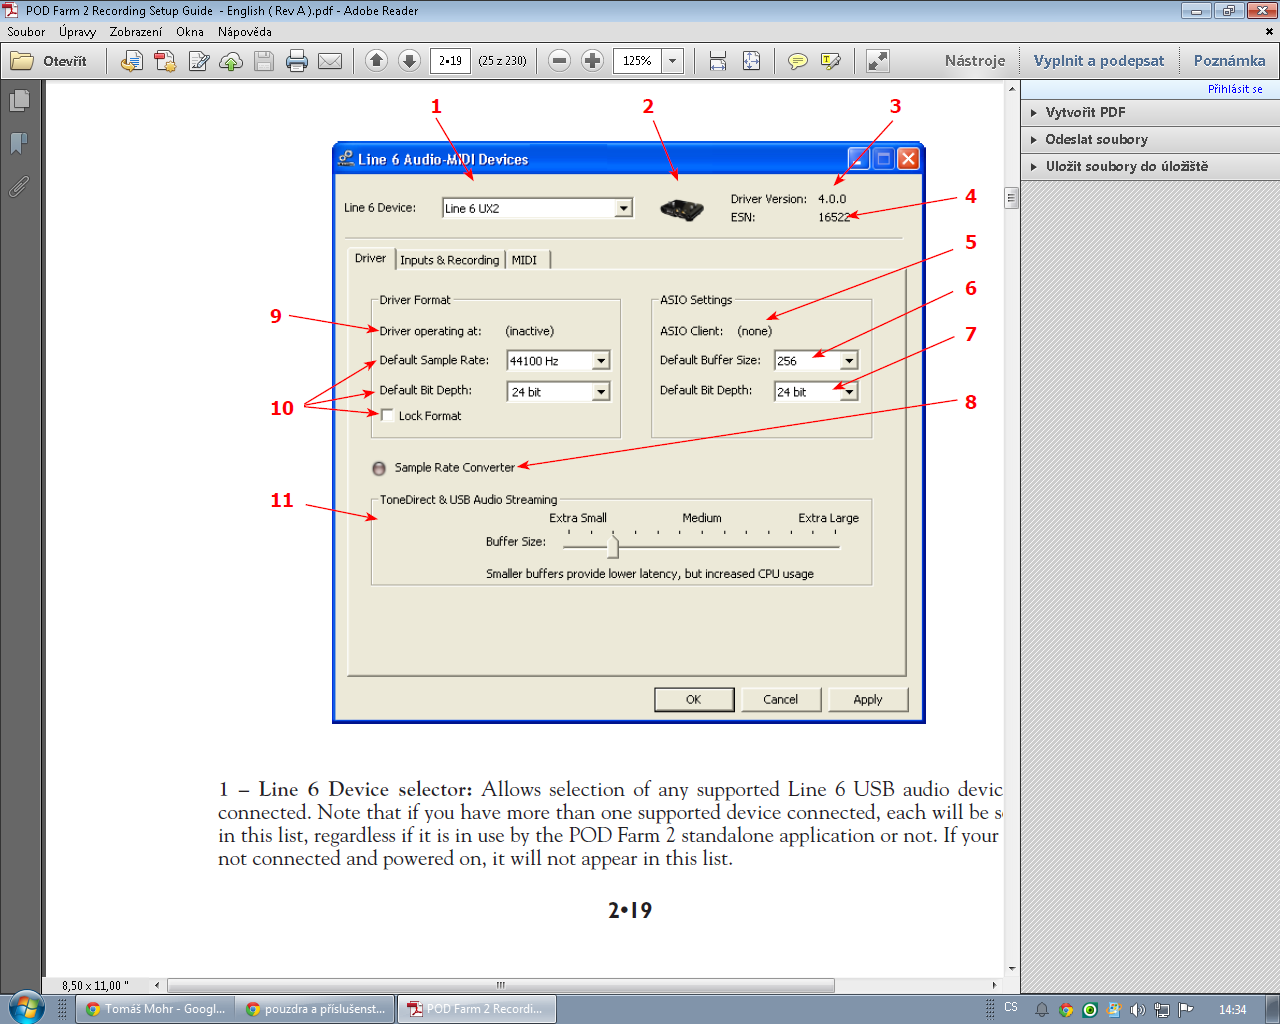Select the highlight text tool
This screenshot has width=1280, height=1024.
click(x=830, y=61)
